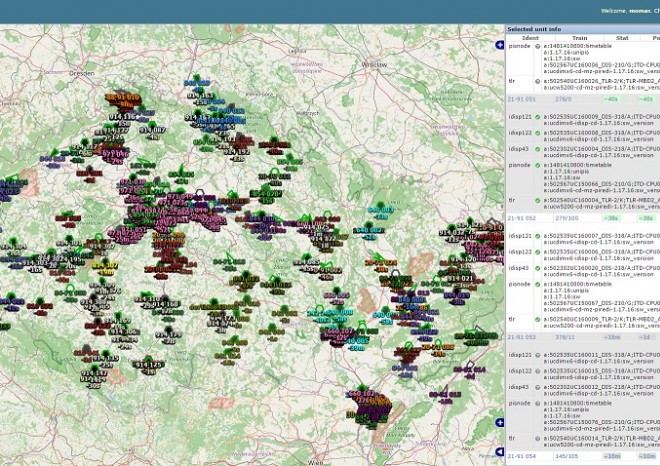660x466 pixels.
Task: Click gray status icon beside 502535UC160011 row
Action: pos(538,355)
